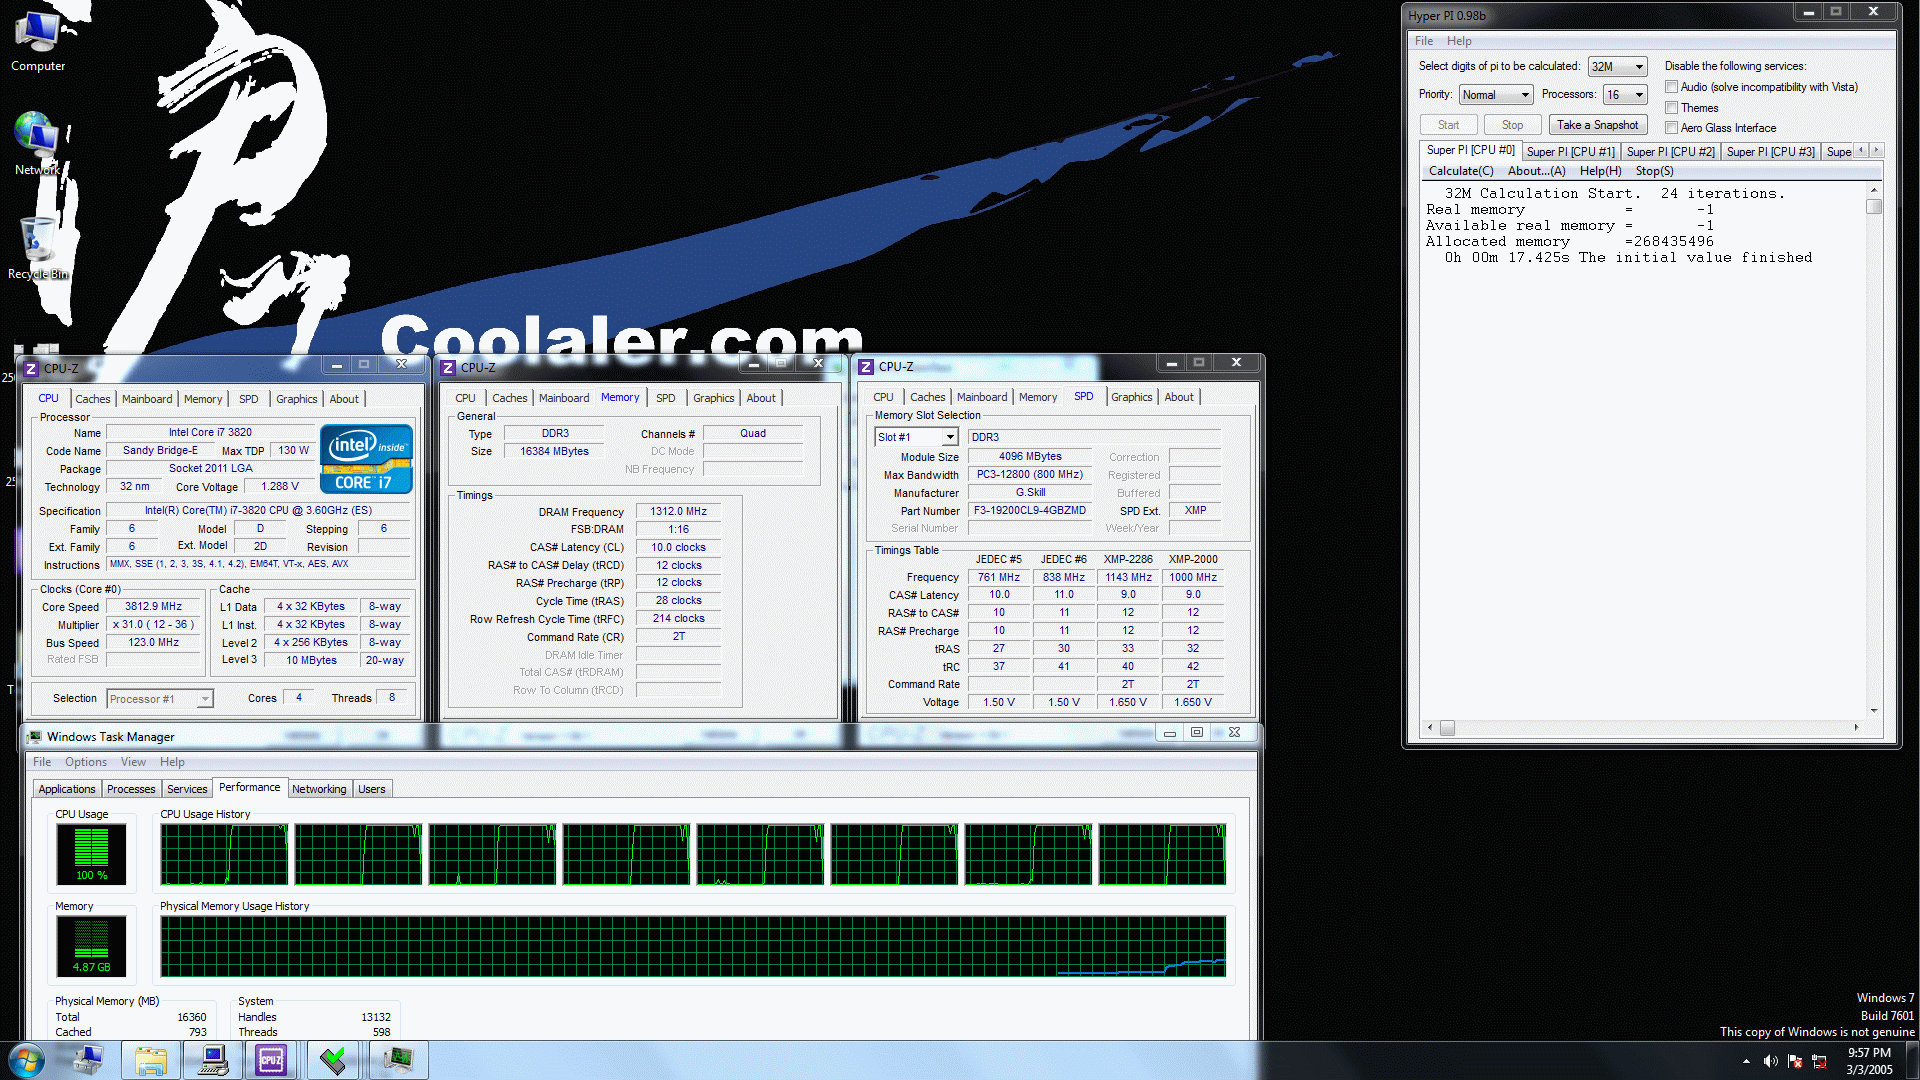The image size is (1920, 1080).
Task: Click Hyper PI vertical scrollbar thumb
Action: point(1874,207)
